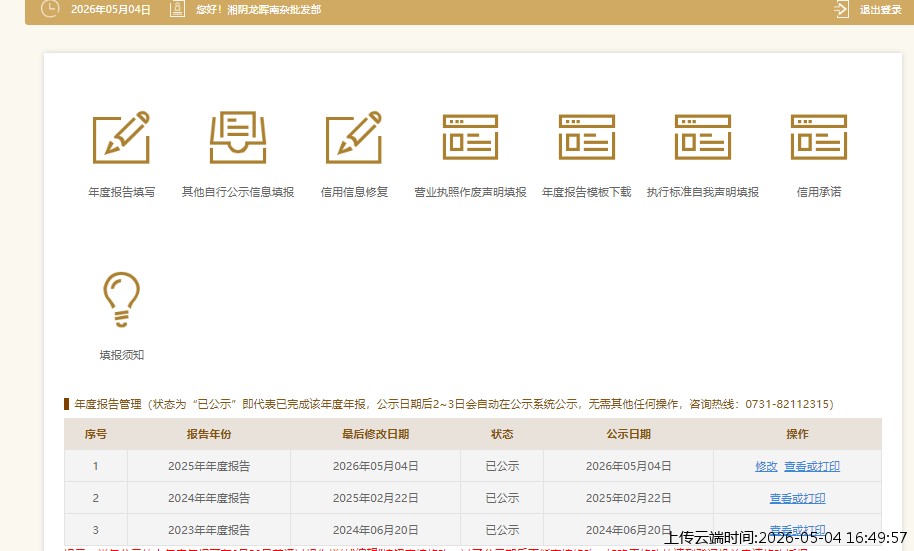Click the 信用承诺 label
Viewport: 914px width, 551px height.
[x=818, y=192]
